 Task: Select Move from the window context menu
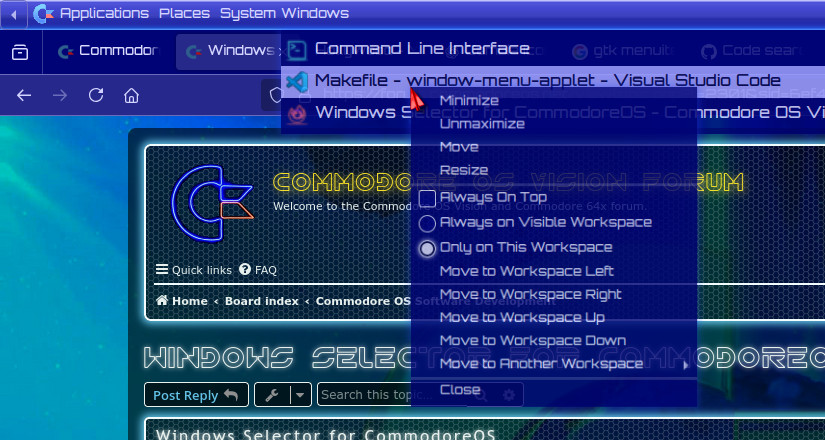[554, 147]
